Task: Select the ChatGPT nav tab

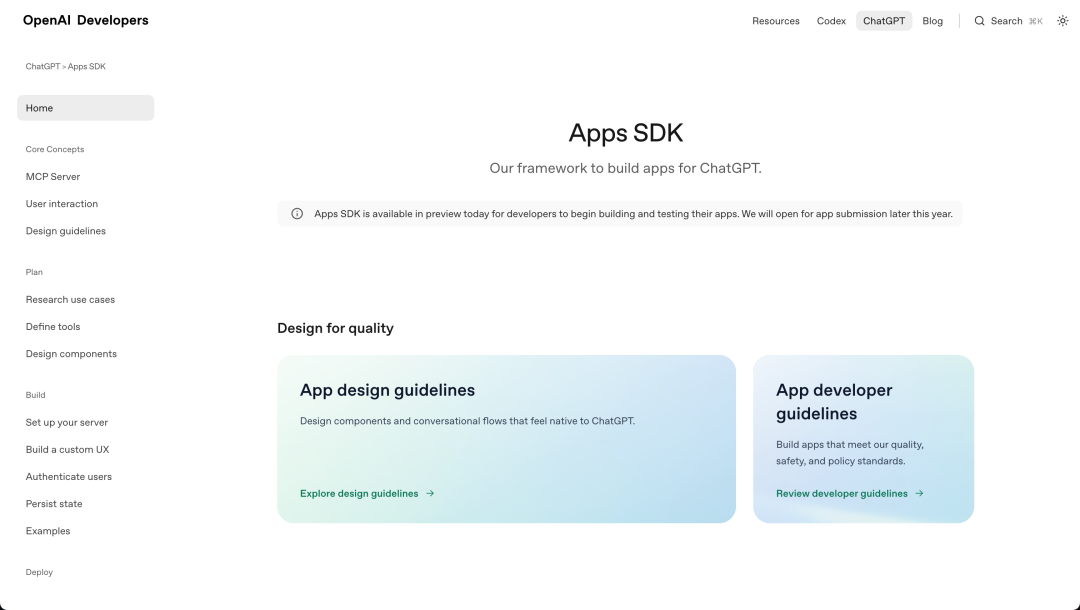Action: [884, 21]
